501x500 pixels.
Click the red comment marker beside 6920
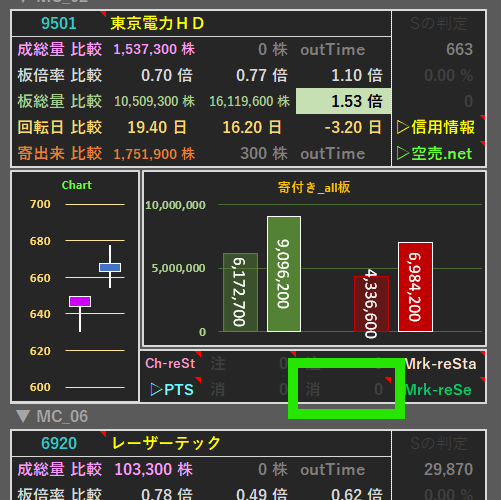(x=103, y=433)
